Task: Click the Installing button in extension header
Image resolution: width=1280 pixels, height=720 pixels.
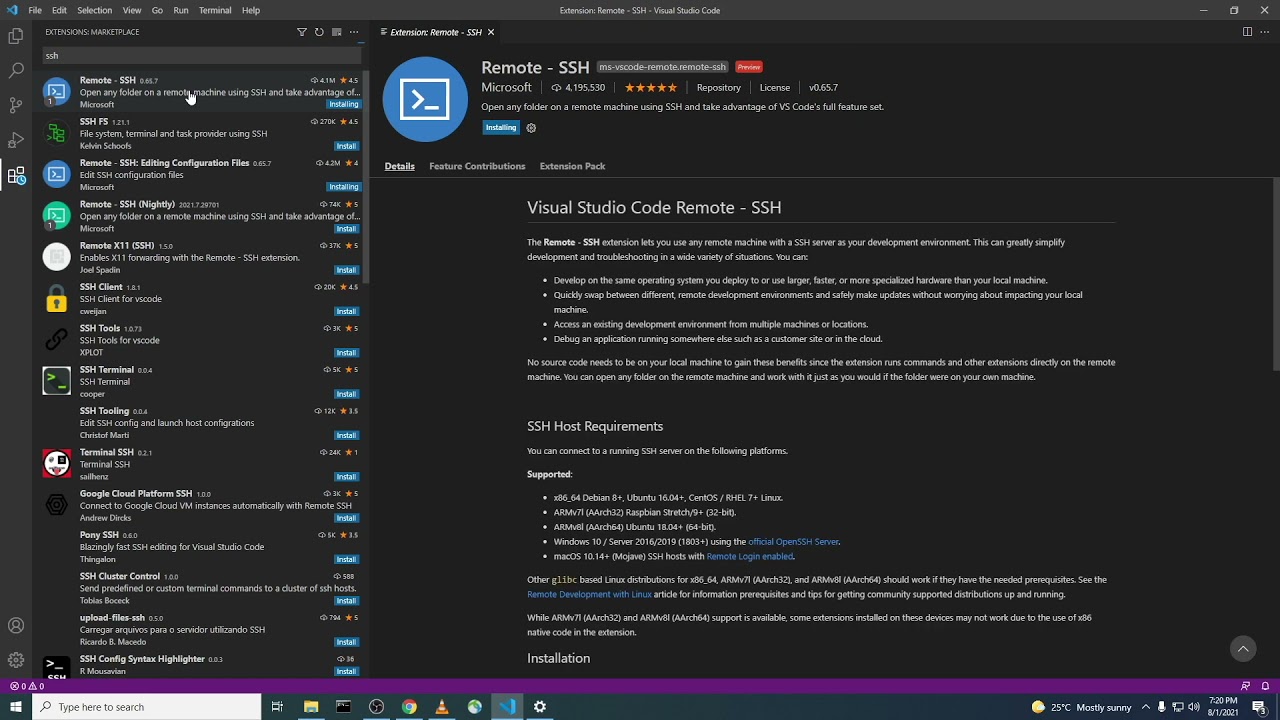Action: (501, 128)
